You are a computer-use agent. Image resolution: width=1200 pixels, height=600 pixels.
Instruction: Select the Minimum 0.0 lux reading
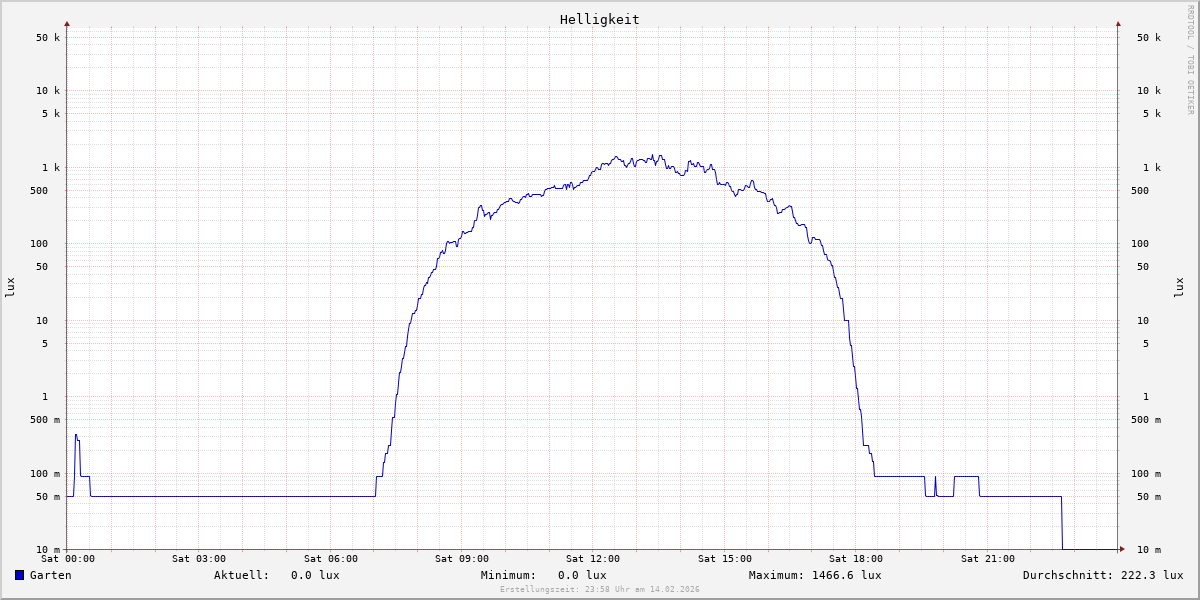point(543,575)
